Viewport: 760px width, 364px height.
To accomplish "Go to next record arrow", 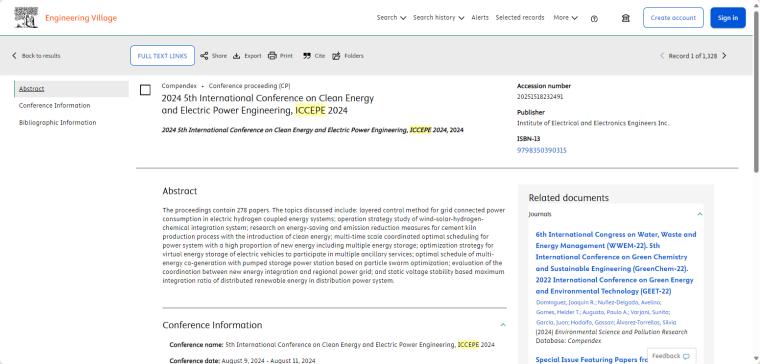I will (x=724, y=56).
